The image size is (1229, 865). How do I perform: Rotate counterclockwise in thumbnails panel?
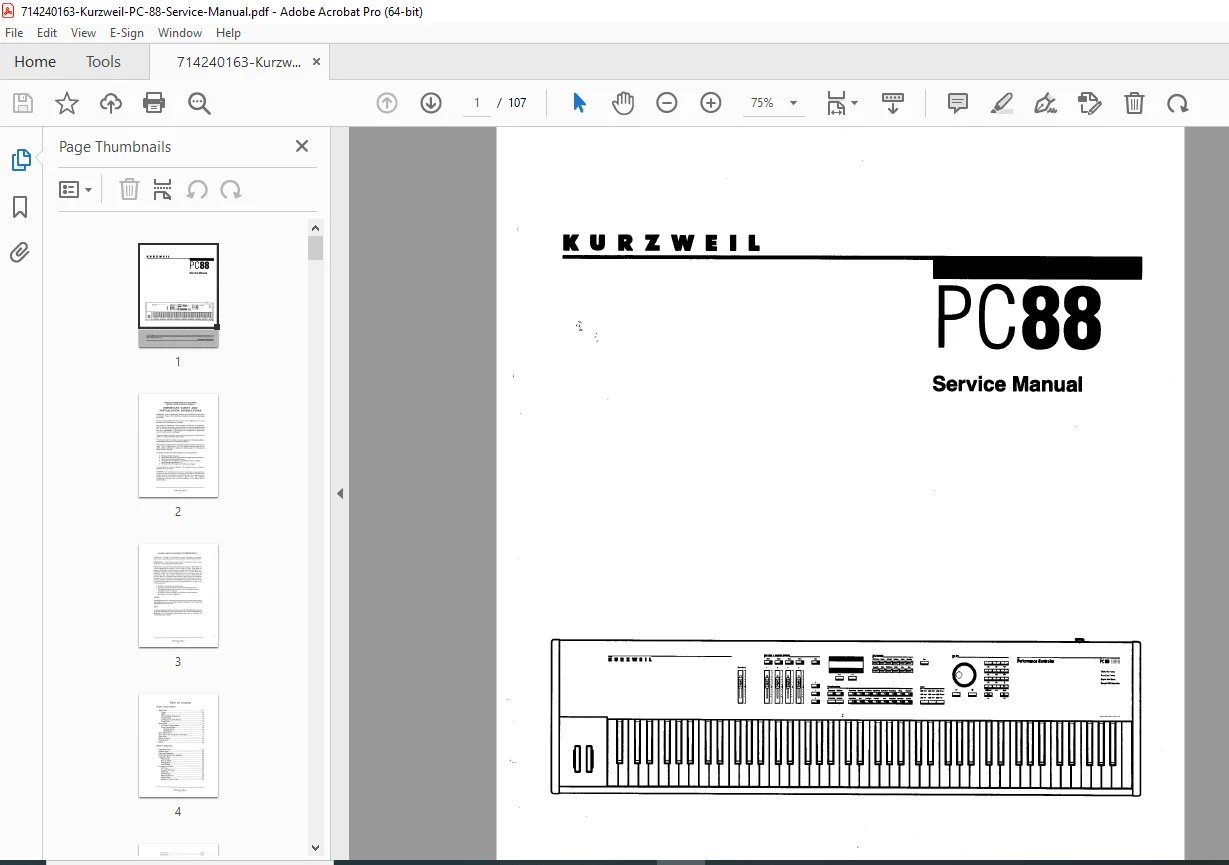click(198, 189)
